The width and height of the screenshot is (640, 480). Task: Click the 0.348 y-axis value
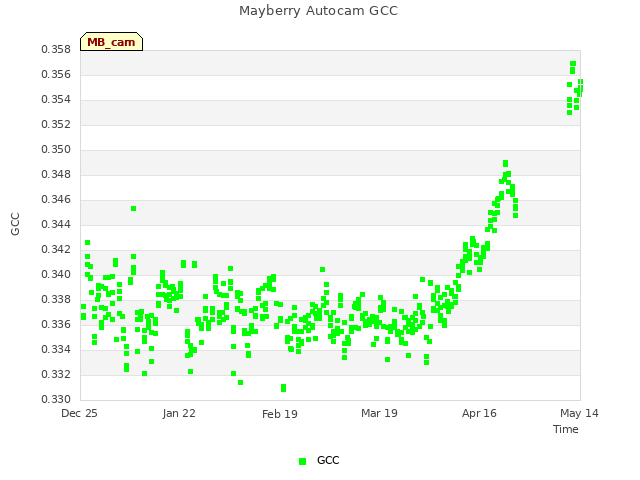tap(56, 174)
